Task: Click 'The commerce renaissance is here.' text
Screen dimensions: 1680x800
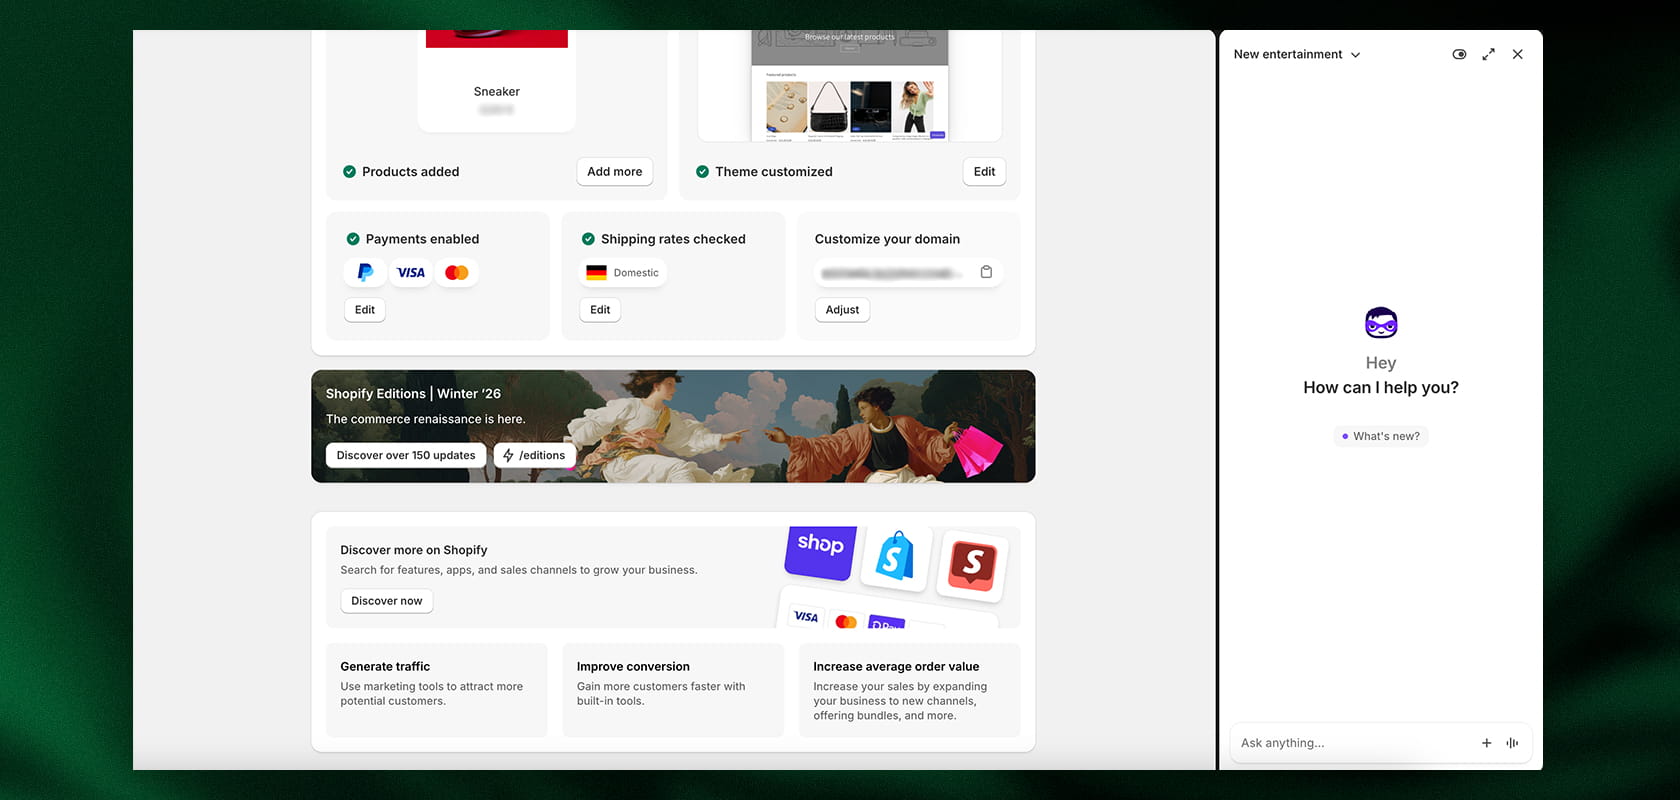Action: coord(425,419)
